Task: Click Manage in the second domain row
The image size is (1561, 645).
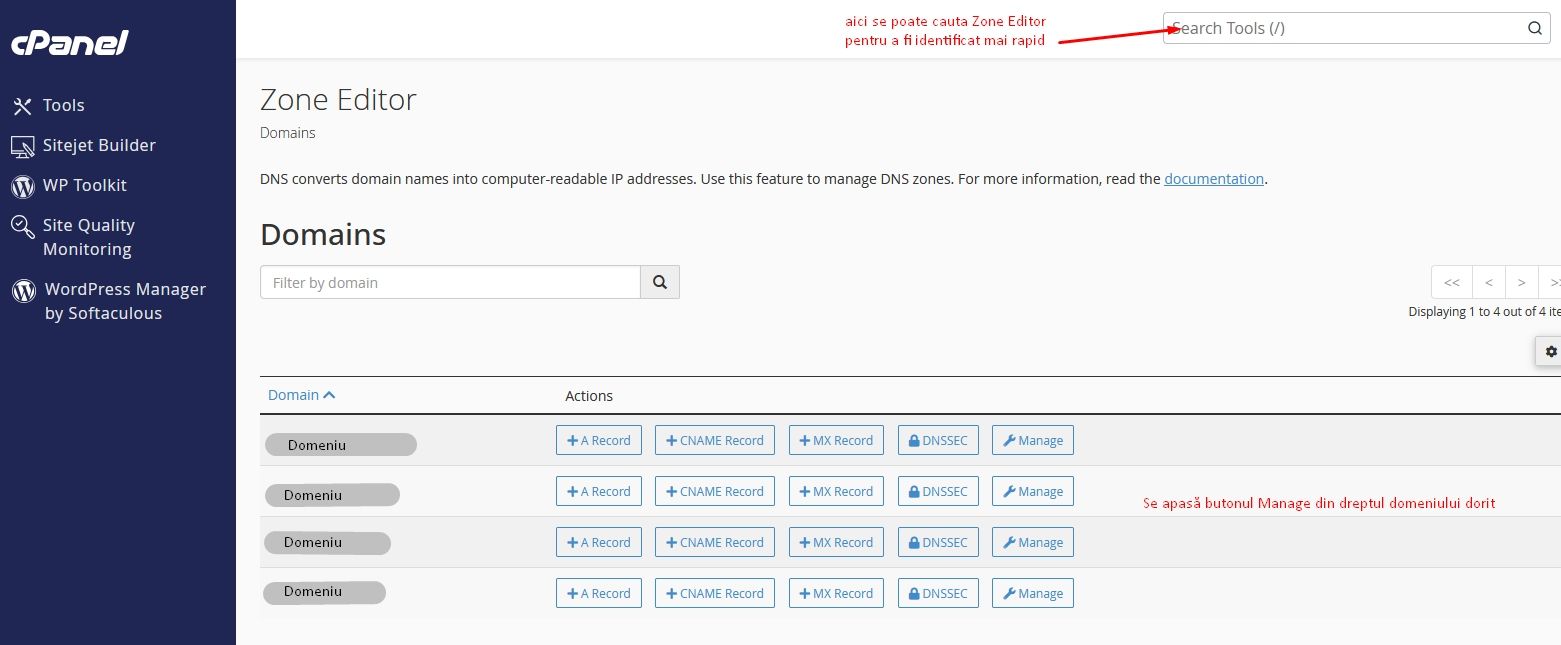Action: (1033, 491)
